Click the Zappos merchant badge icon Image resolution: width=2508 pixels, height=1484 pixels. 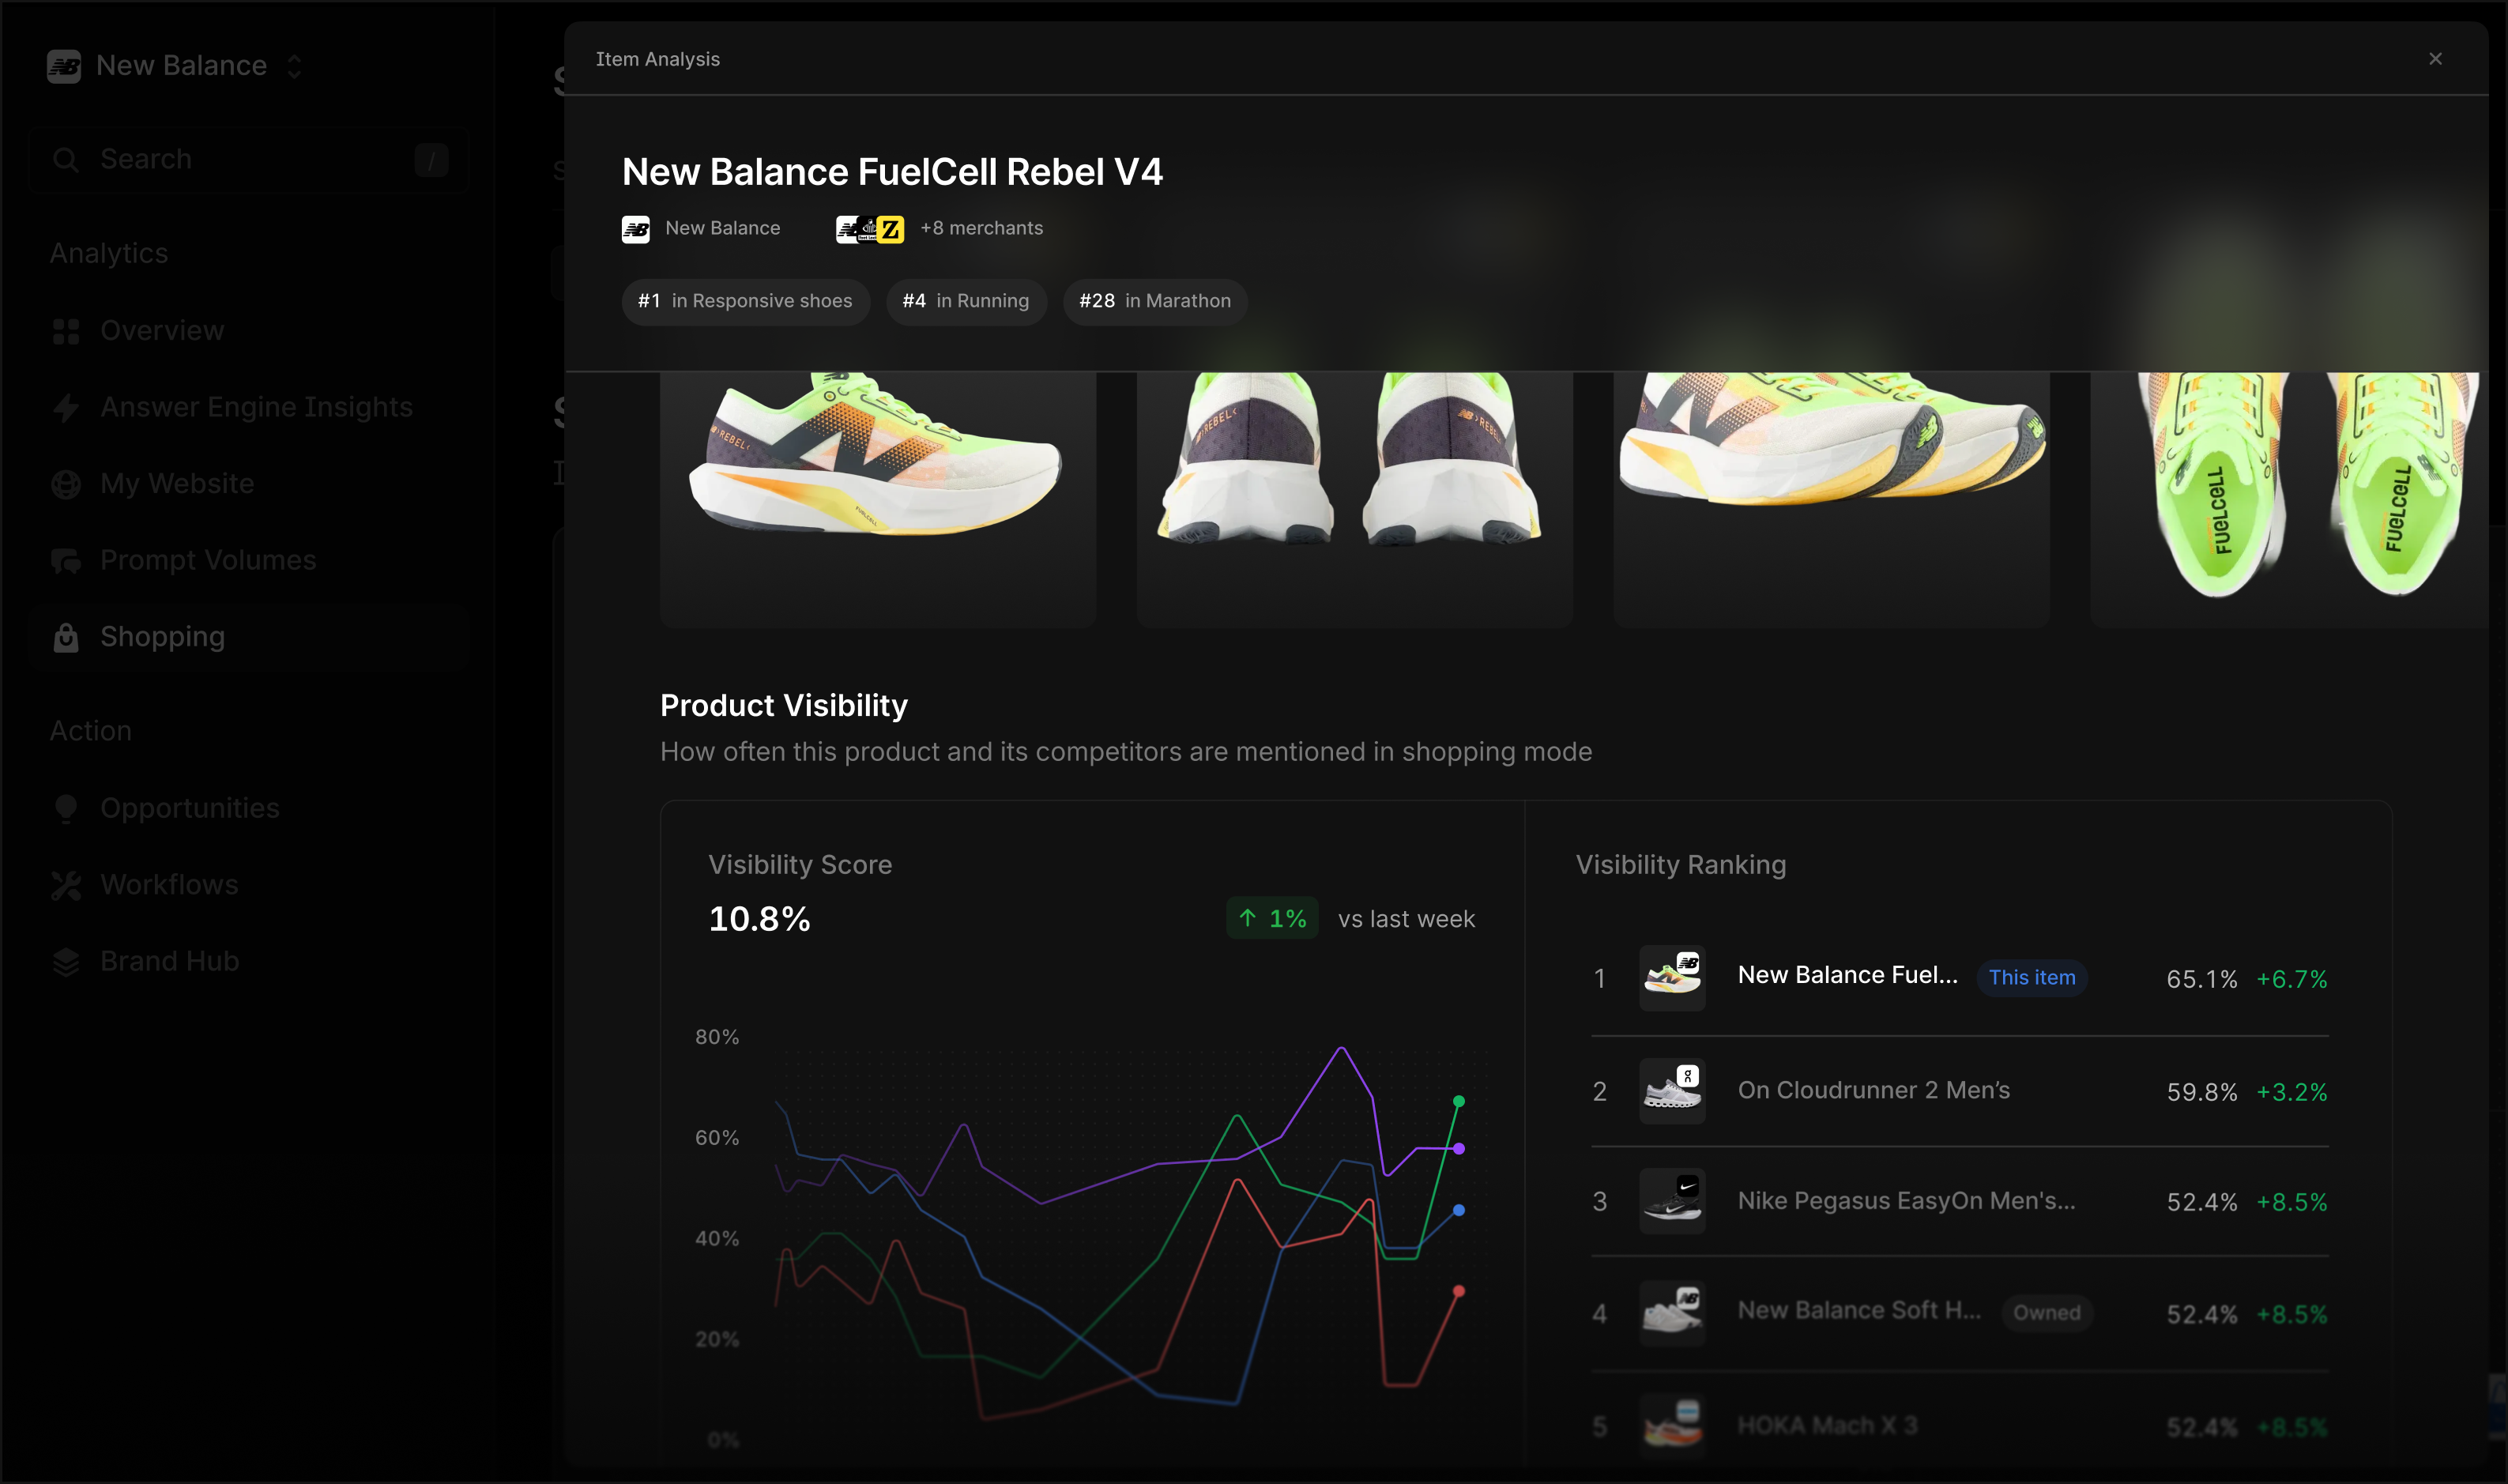tap(890, 228)
